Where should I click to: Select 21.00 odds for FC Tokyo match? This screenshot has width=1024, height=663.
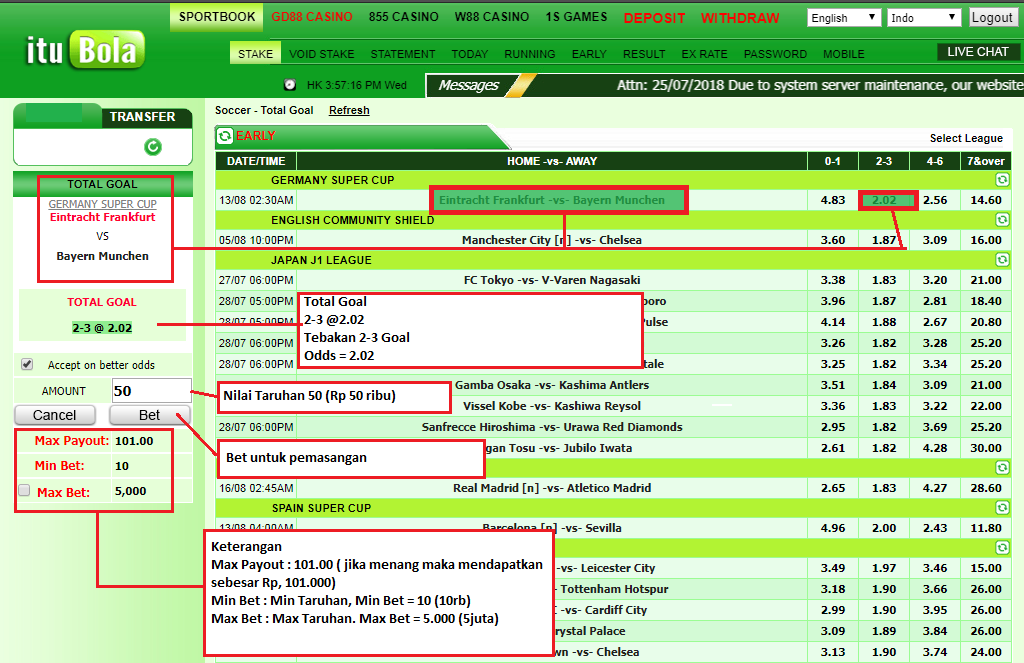985,280
